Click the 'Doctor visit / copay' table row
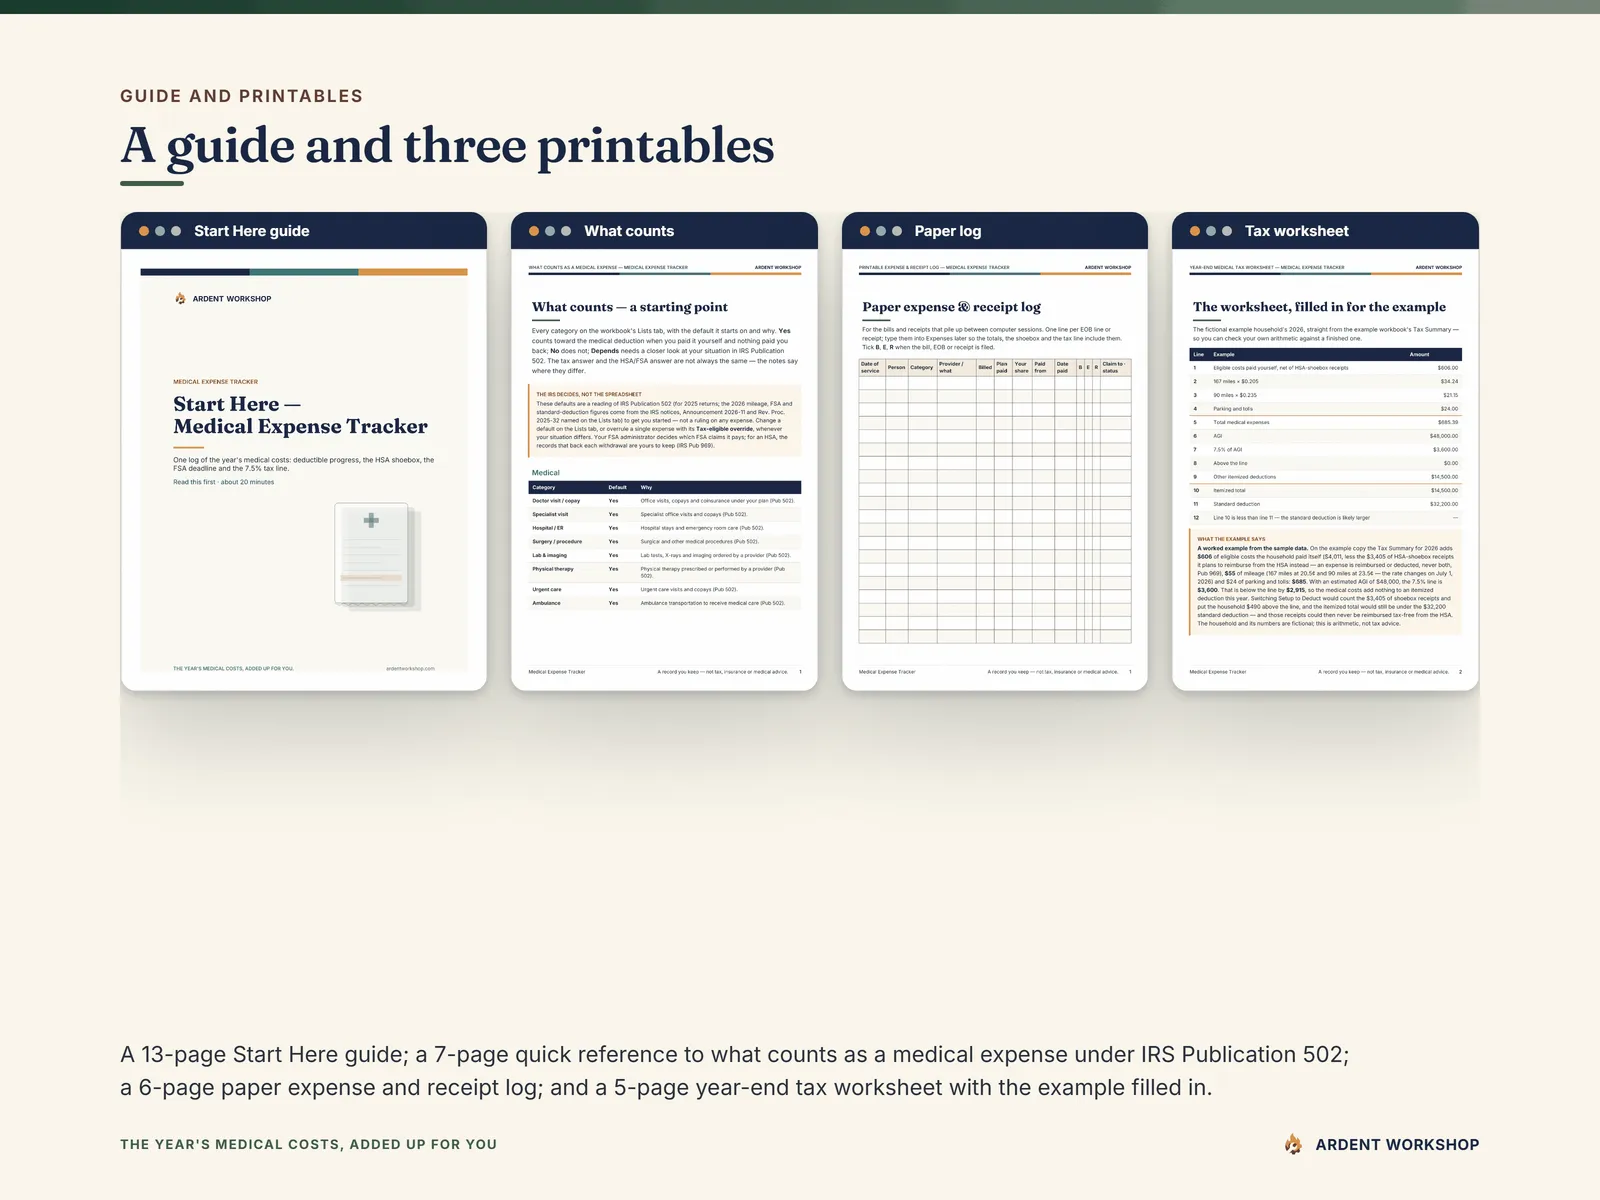 tap(664, 500)
